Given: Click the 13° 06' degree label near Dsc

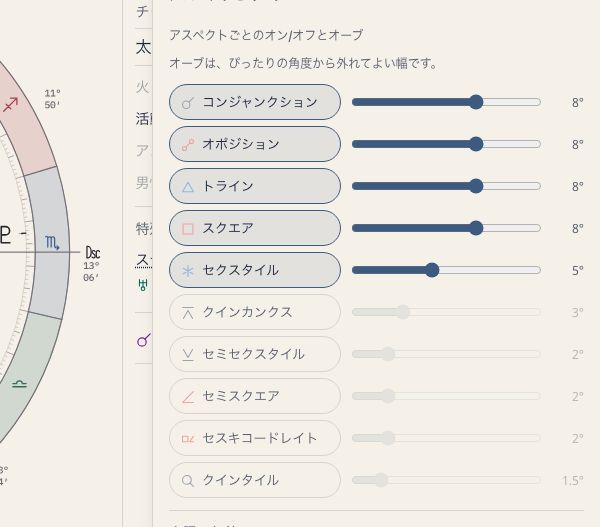Looking at the screenshot, I should pos(91,271).
